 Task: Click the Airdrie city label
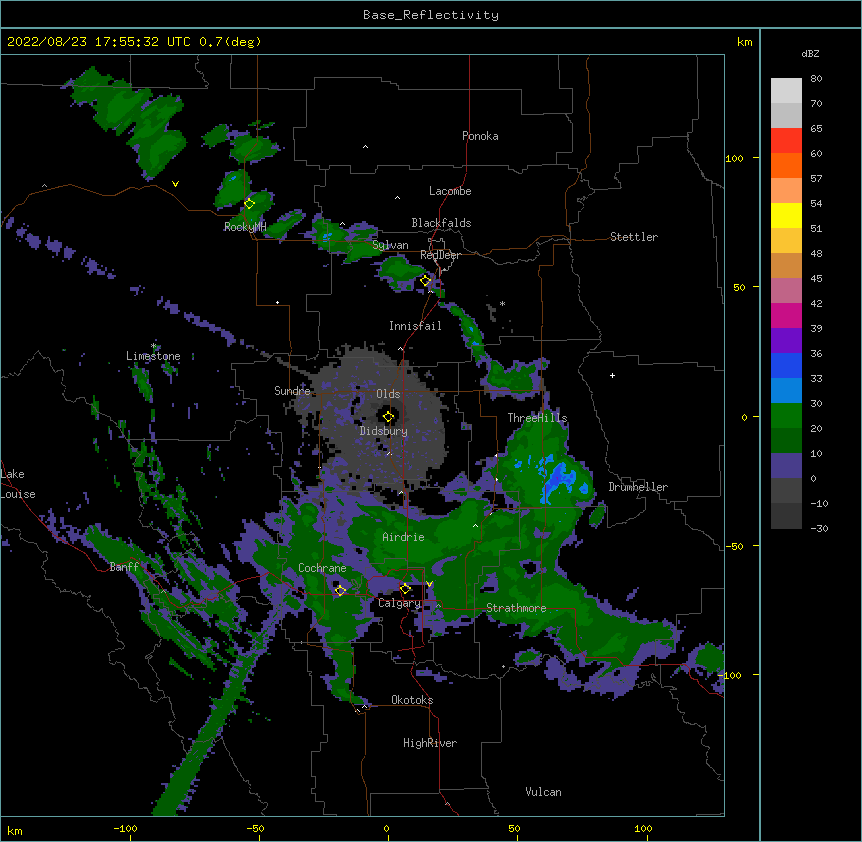[x=404, y=537]
